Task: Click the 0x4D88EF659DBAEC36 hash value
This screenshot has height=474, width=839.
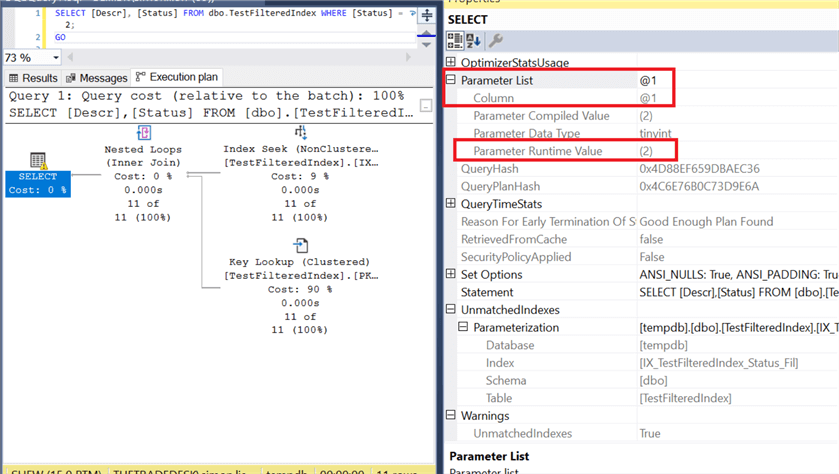Action: point(699,169)
